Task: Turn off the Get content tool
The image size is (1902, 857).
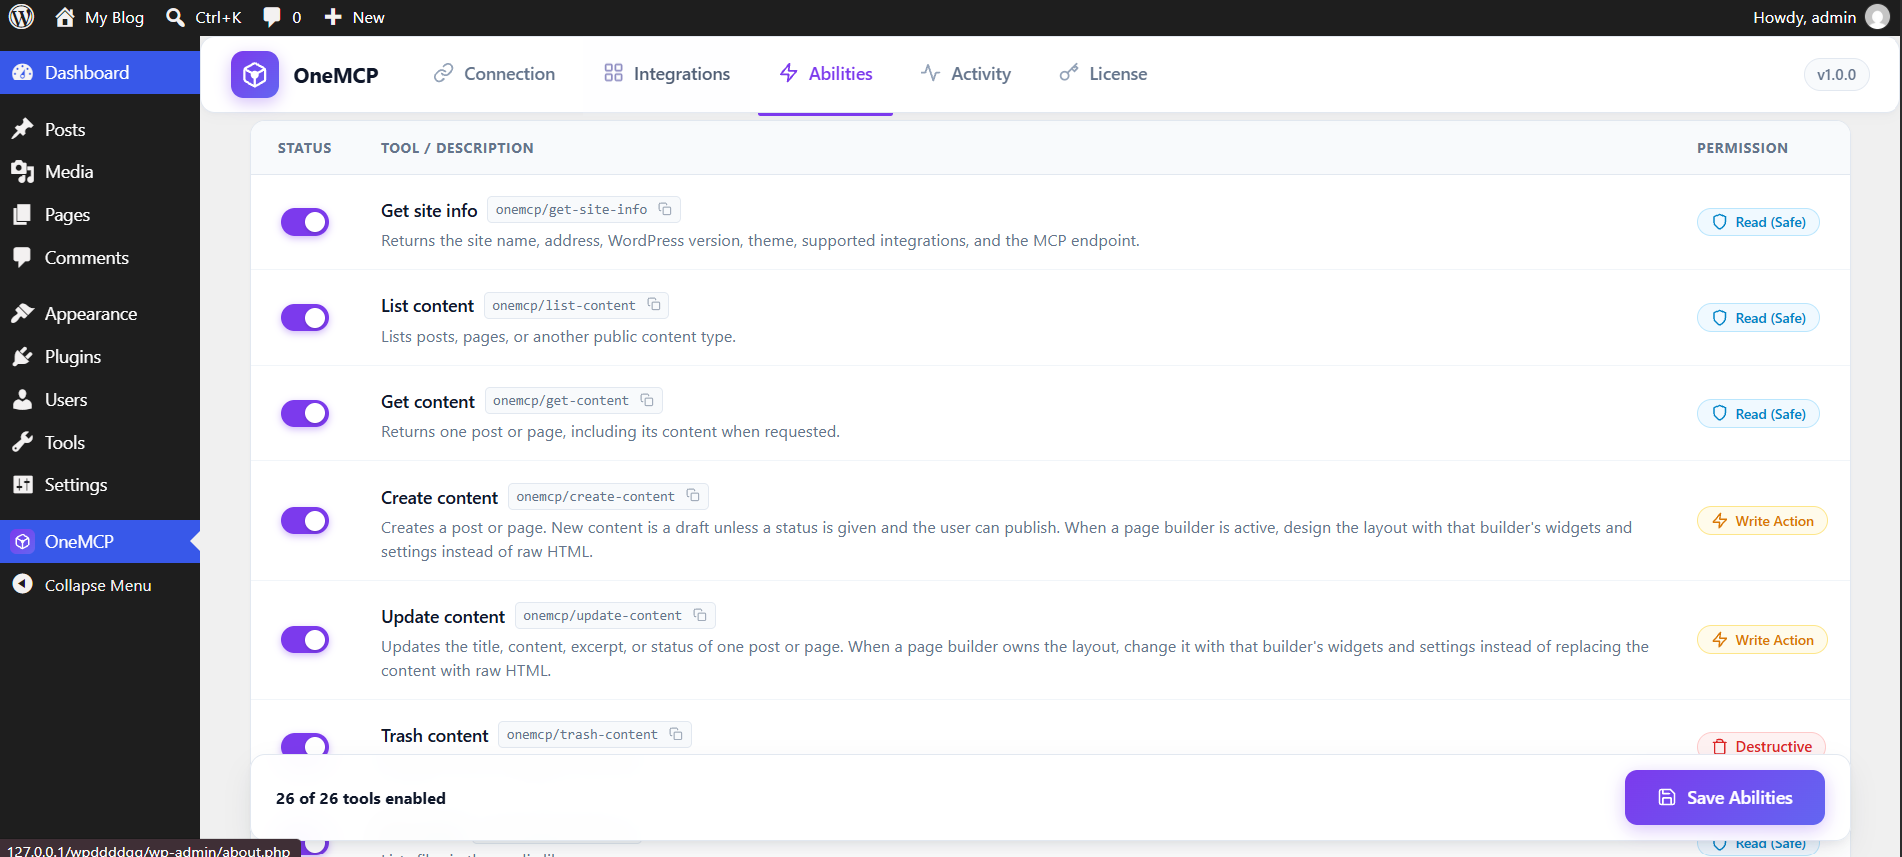Action: click(305, 413)
